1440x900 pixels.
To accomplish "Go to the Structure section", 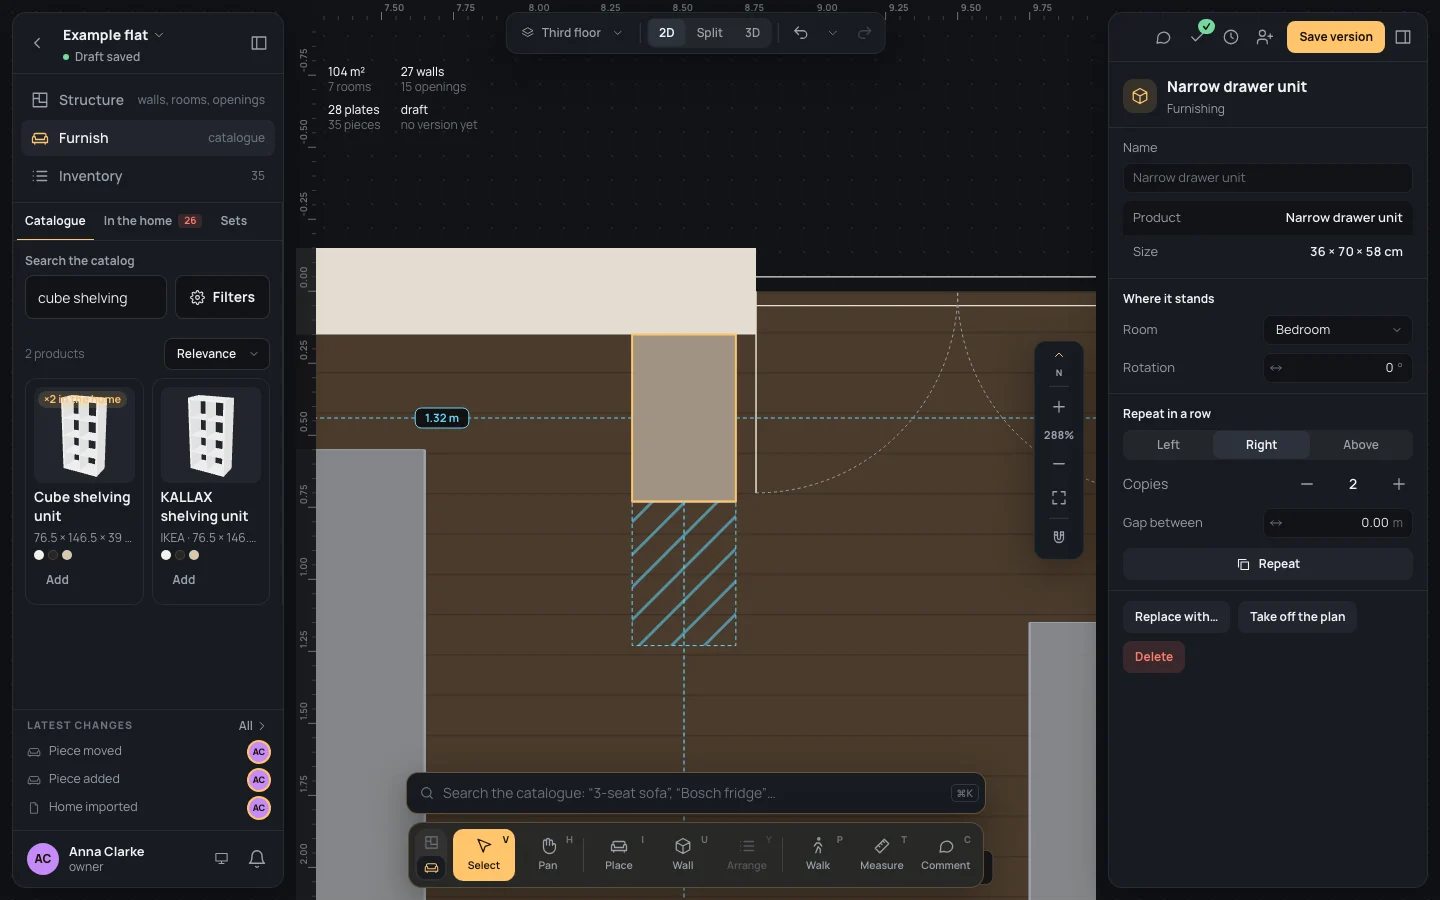I will point(148,100).
